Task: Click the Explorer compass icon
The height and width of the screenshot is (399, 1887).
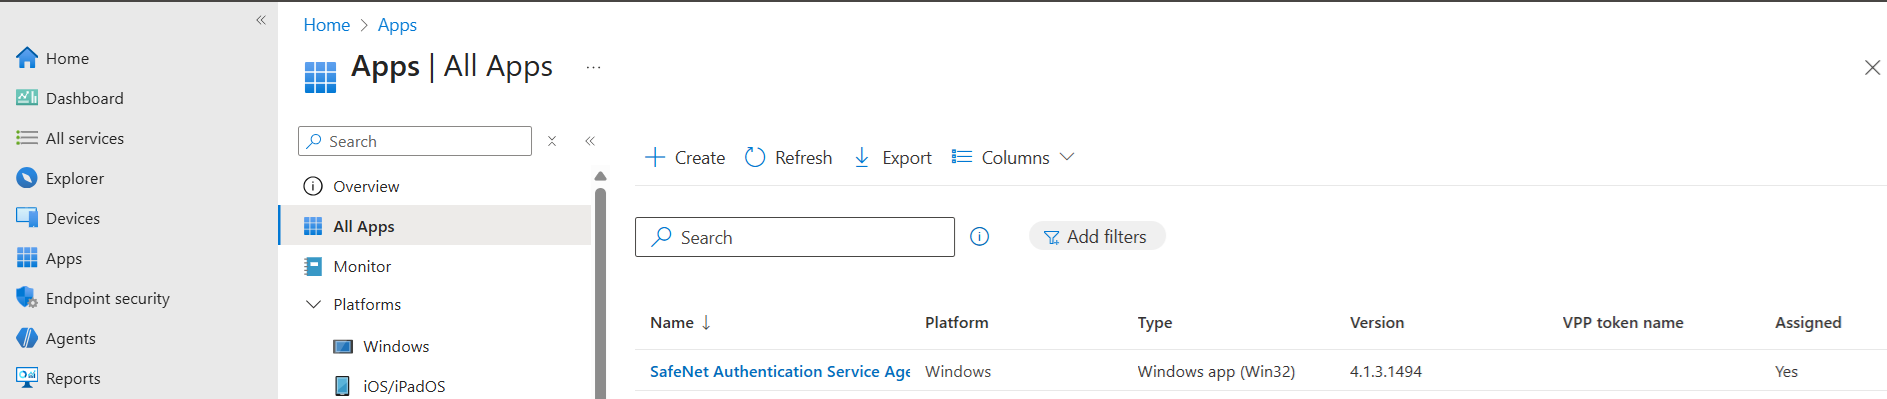Action: 27,178
